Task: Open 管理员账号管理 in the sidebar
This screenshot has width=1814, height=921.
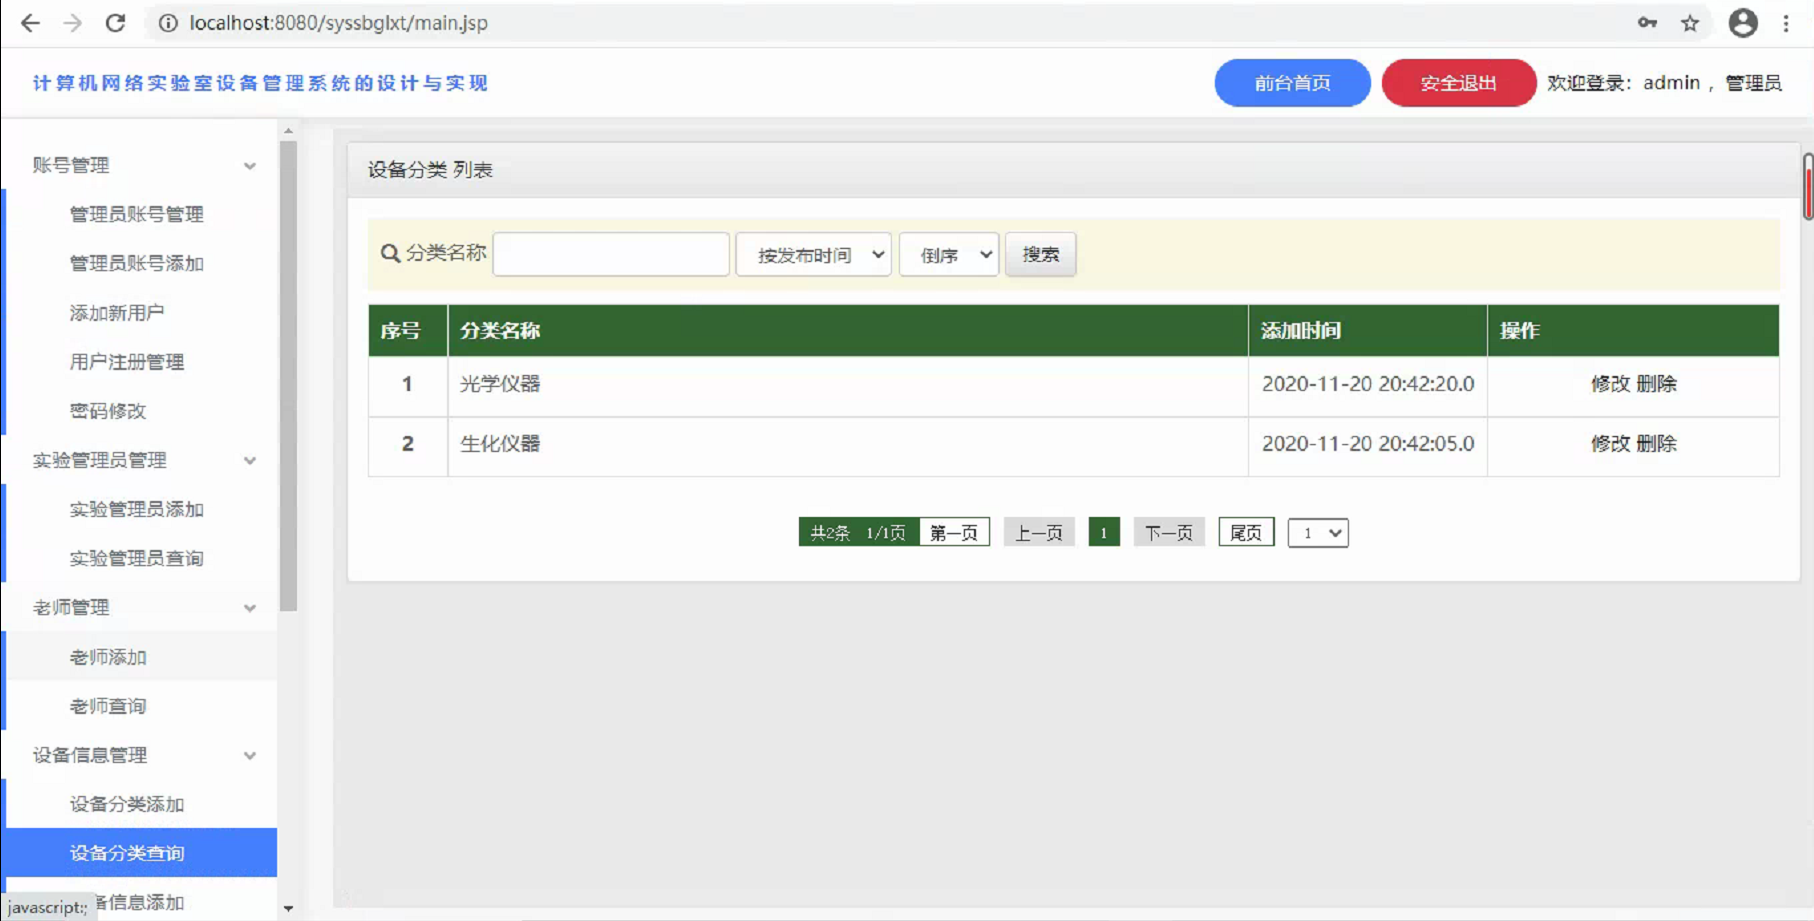Action: (139, 214)
